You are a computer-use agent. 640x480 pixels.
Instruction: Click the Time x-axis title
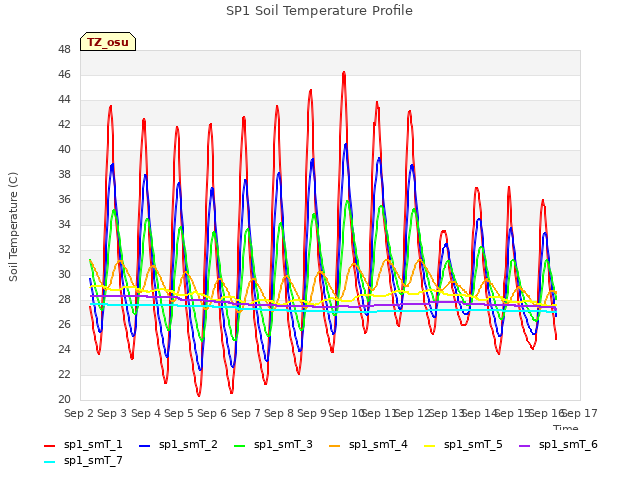point(566,427)
